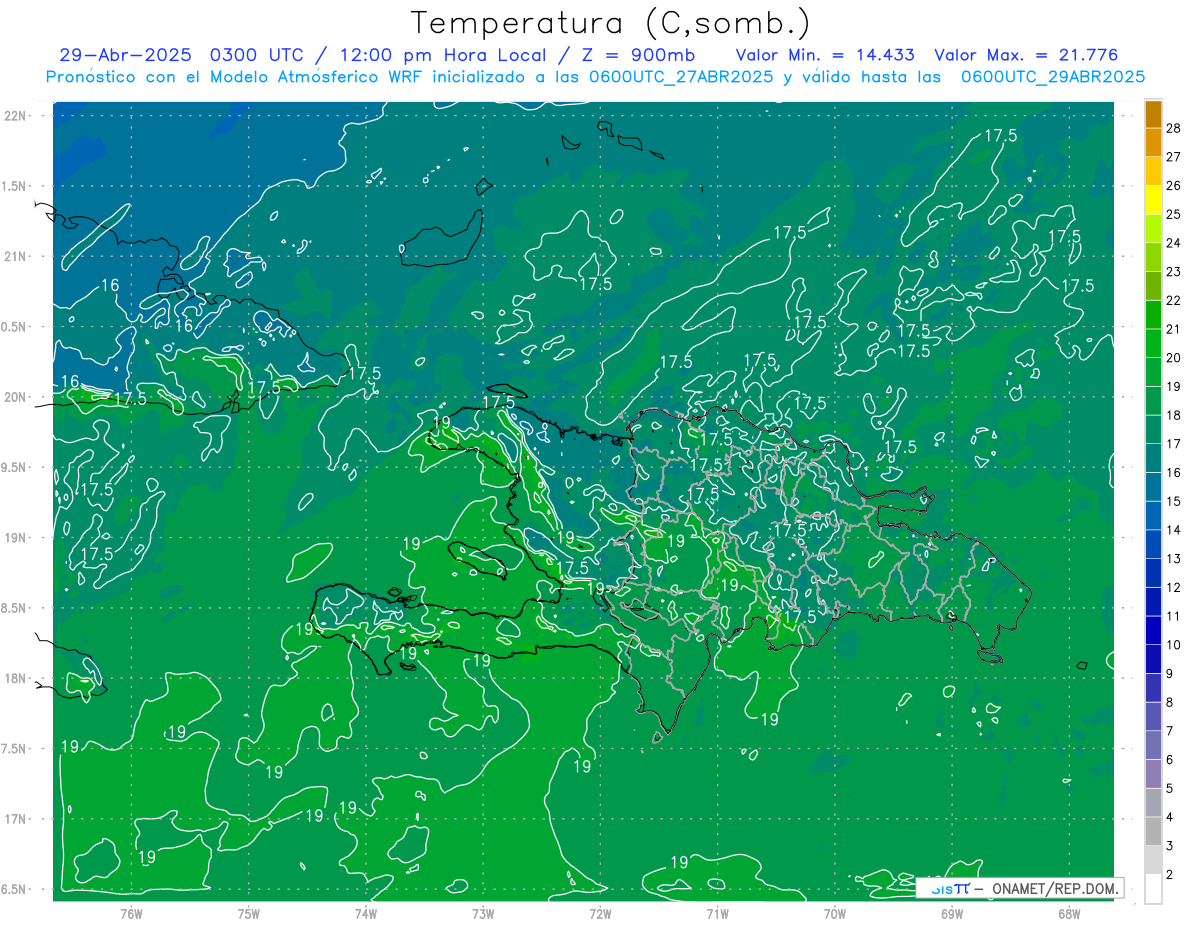The height and width of the screenshot is (927, 1200).
Task: Click the '69W' longitude label
Action: (951, 913)
